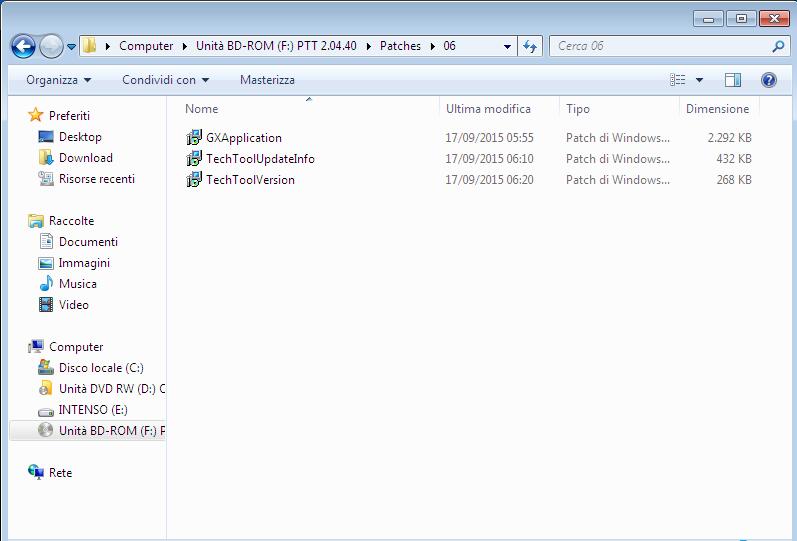This screenshot has width=797, height=541.
Task: Click the GXApplication file name
Action: click(244, 138)
